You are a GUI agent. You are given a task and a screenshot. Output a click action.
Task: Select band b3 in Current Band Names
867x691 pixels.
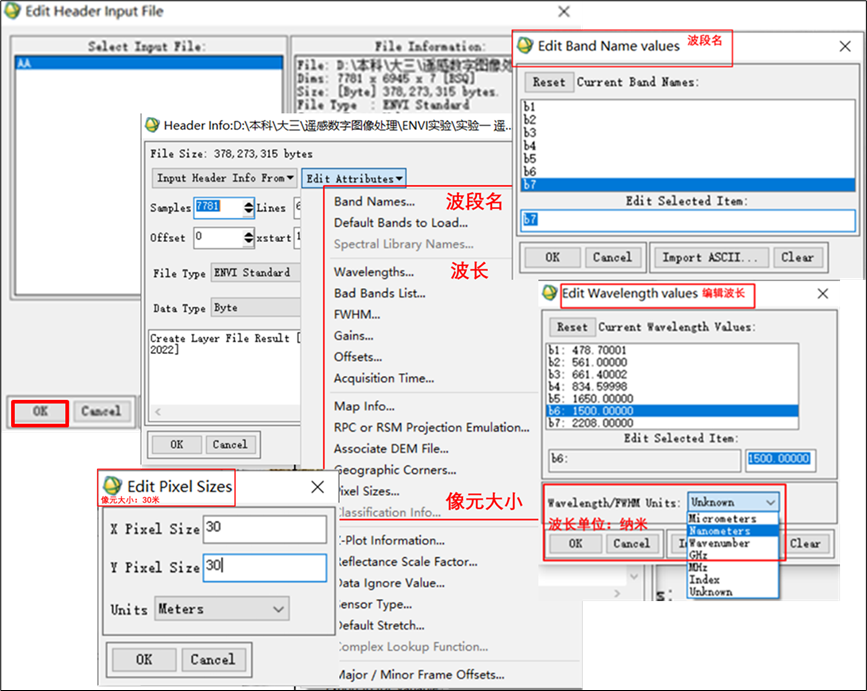click(x=688, y=133)
